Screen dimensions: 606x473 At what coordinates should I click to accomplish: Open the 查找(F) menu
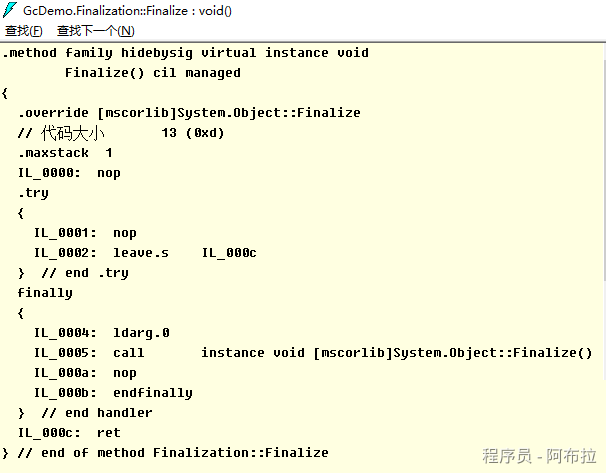point(24,31)
